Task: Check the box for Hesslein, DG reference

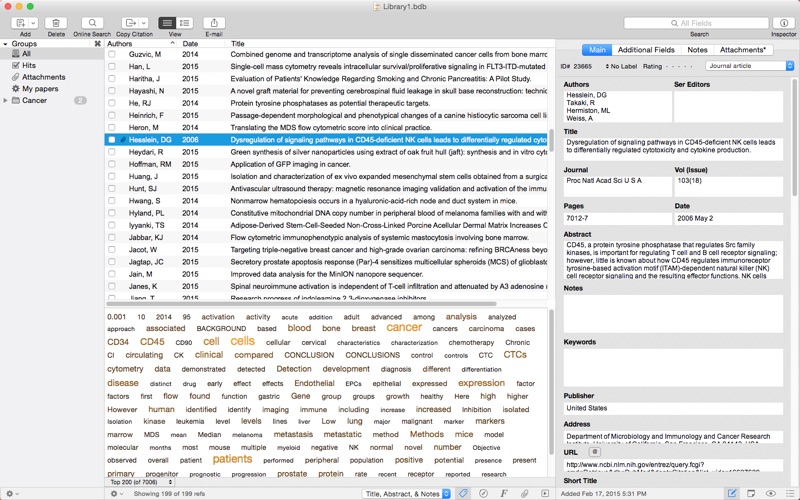Action: [x=112, y=140]
